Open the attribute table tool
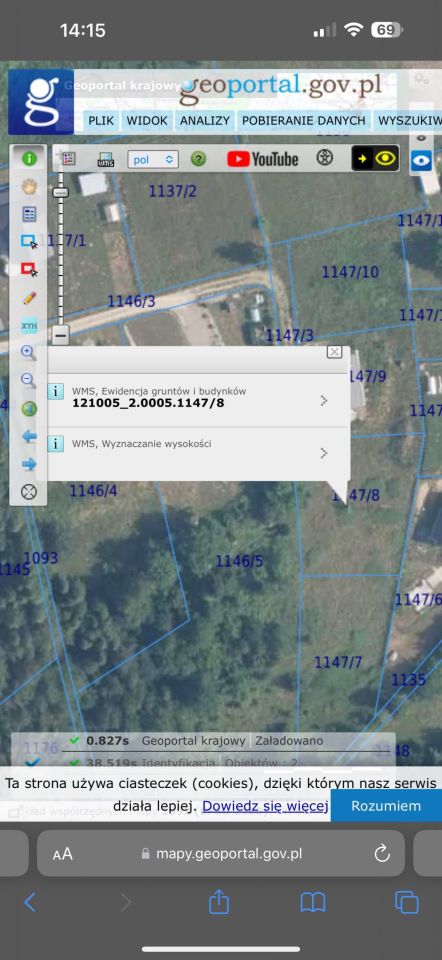This screenshot has height=960, width=442. click(x=29, y=214)
